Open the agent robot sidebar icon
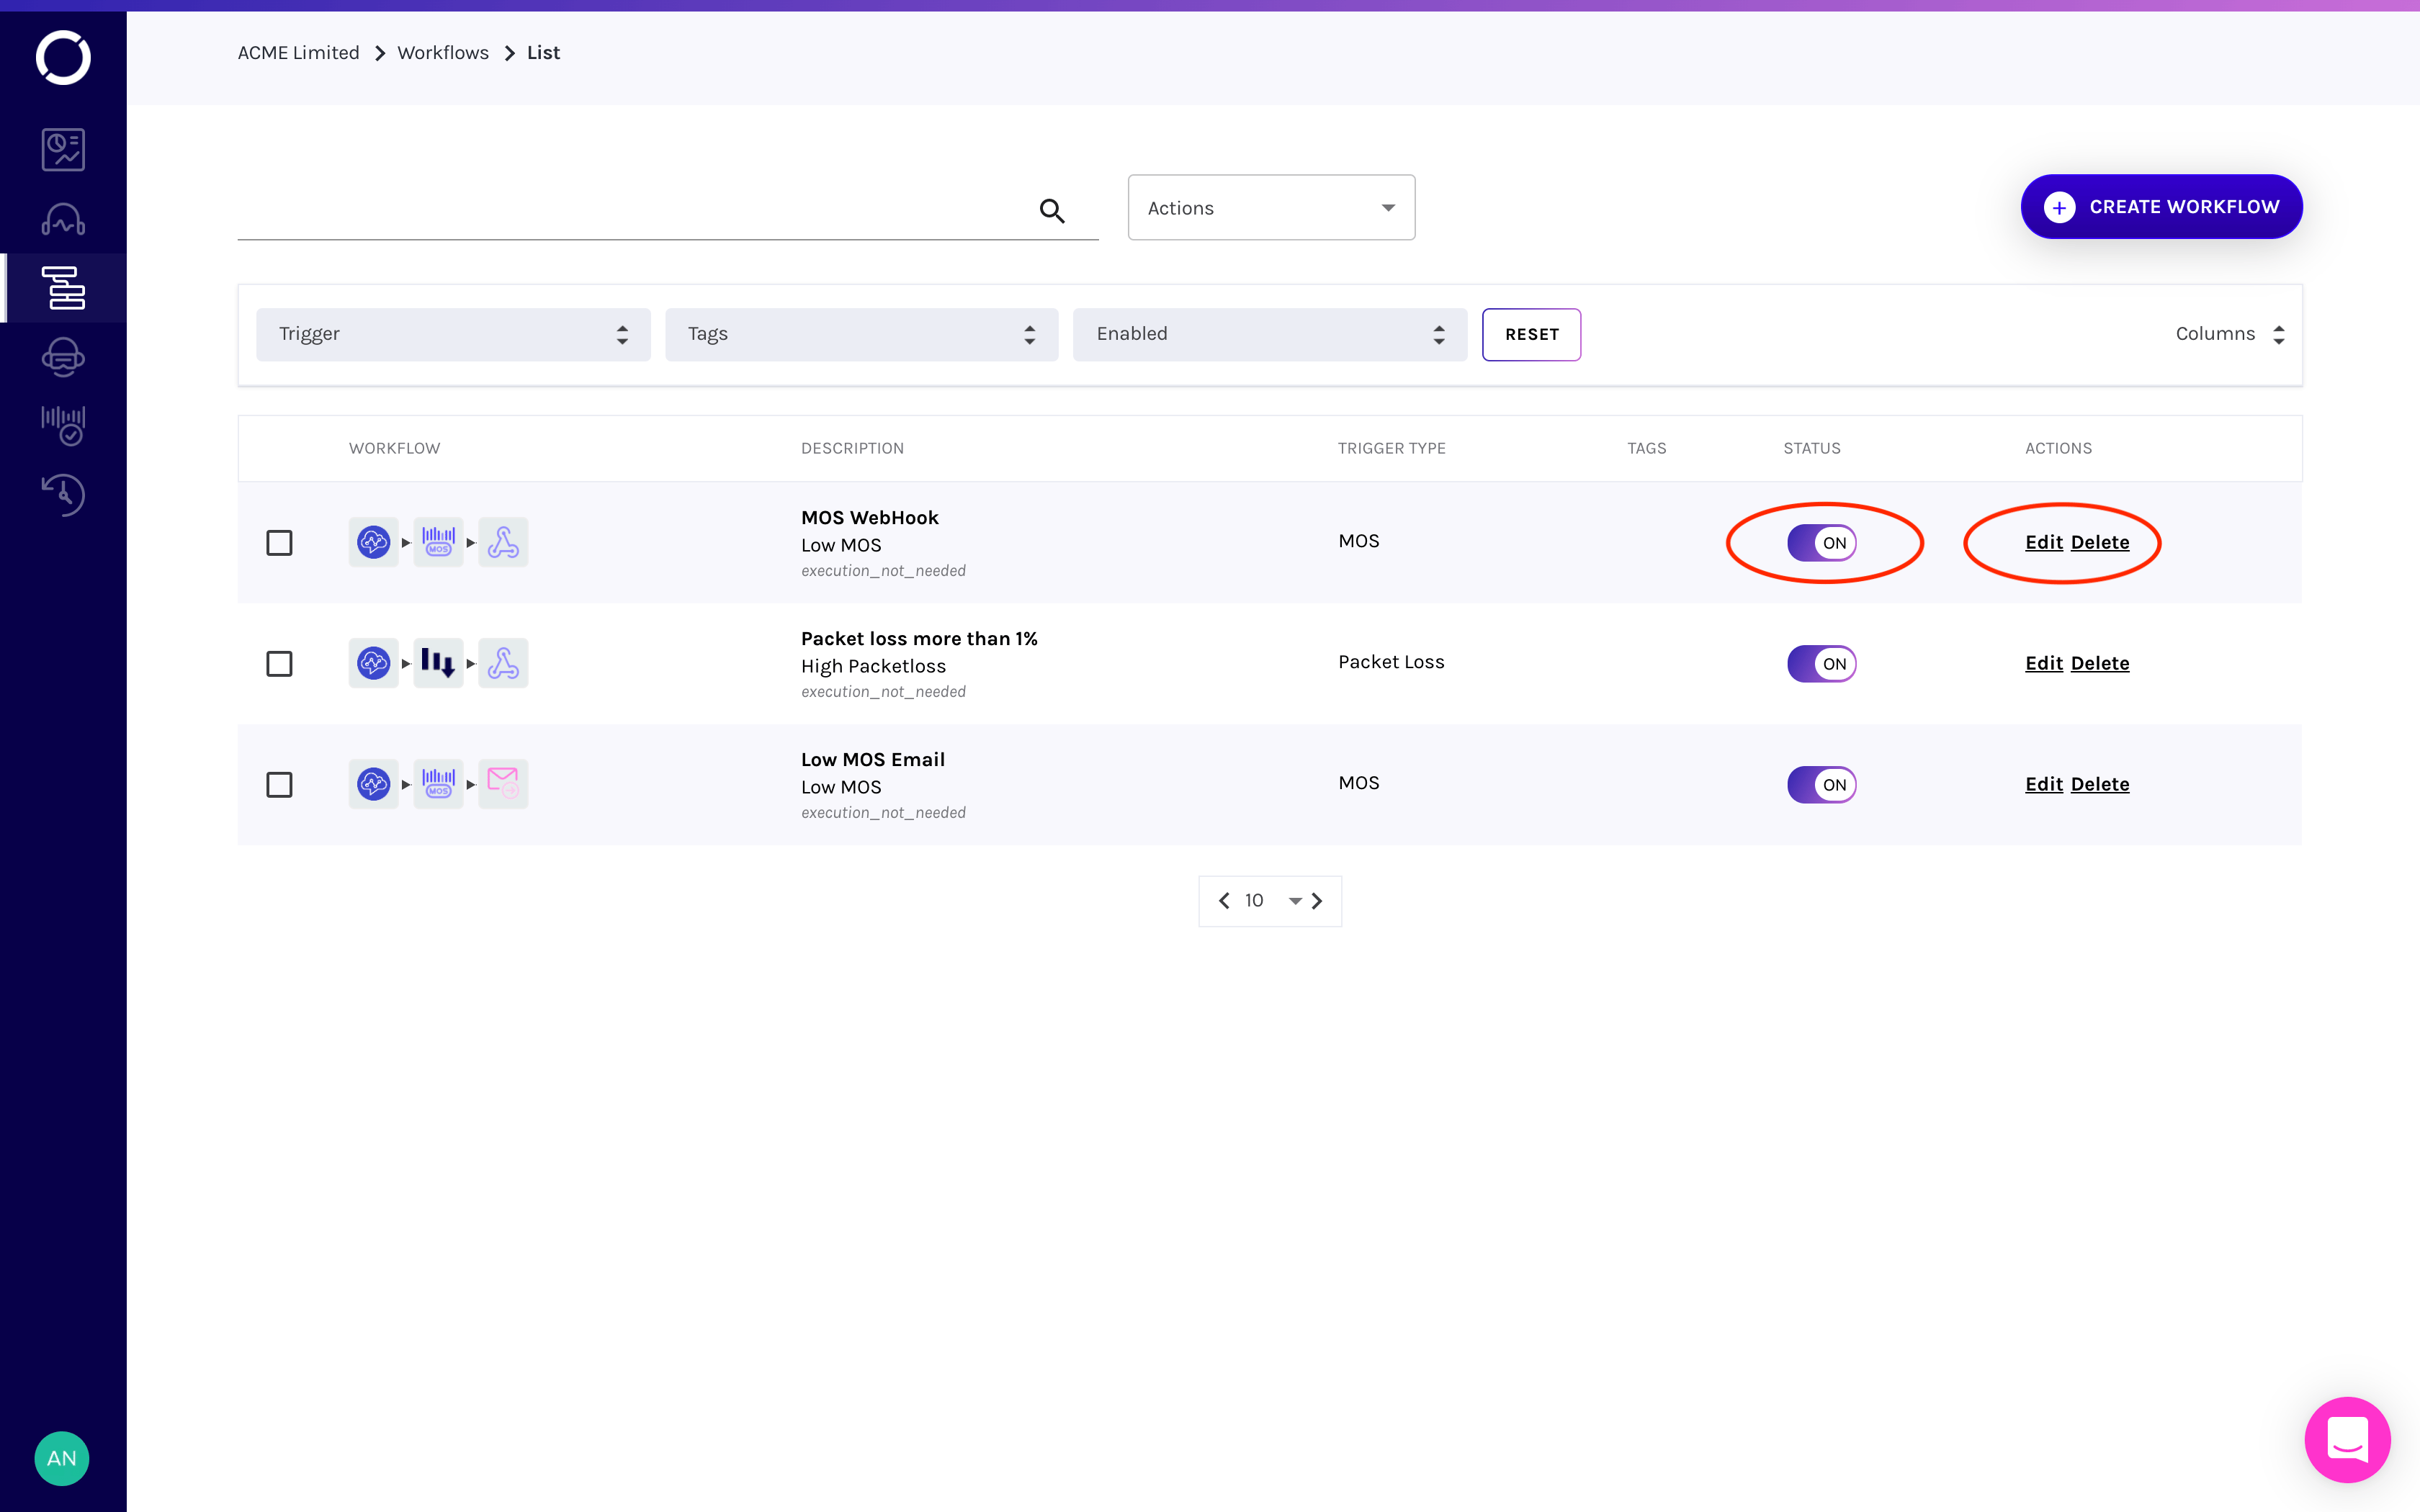 tap(63, 357)
